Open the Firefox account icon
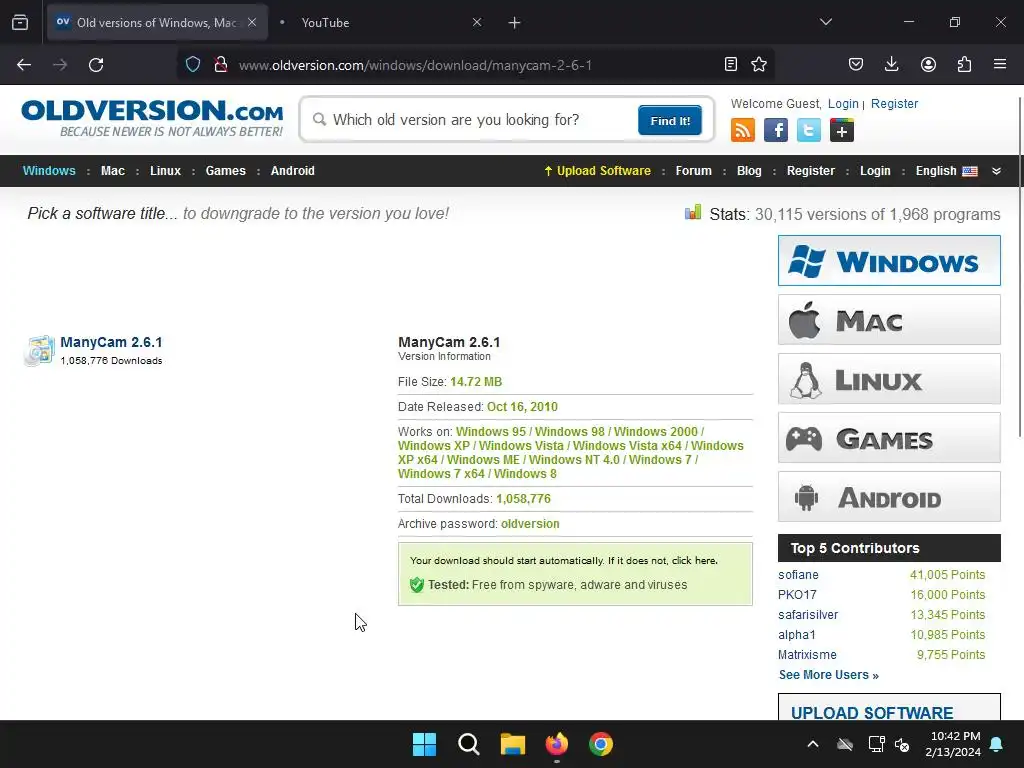 (x=928, y=64)
